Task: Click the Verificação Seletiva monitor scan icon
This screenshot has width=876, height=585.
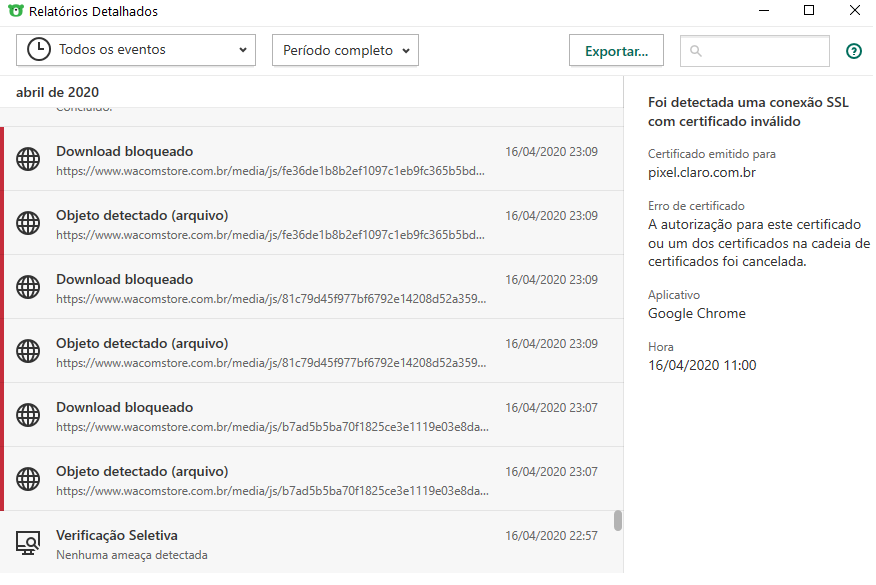Action: pyautogui.click(x=29, y=543)
